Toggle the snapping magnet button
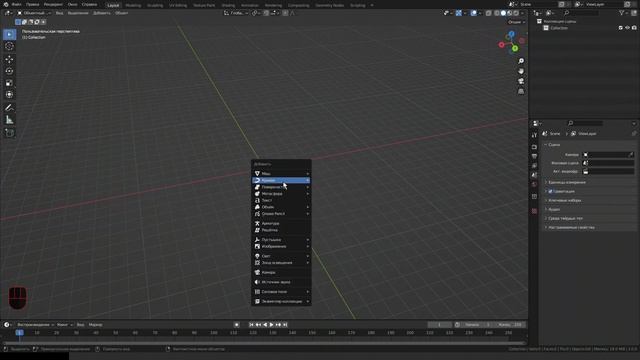Screen dimensions: 640x360 coord(266,13)
